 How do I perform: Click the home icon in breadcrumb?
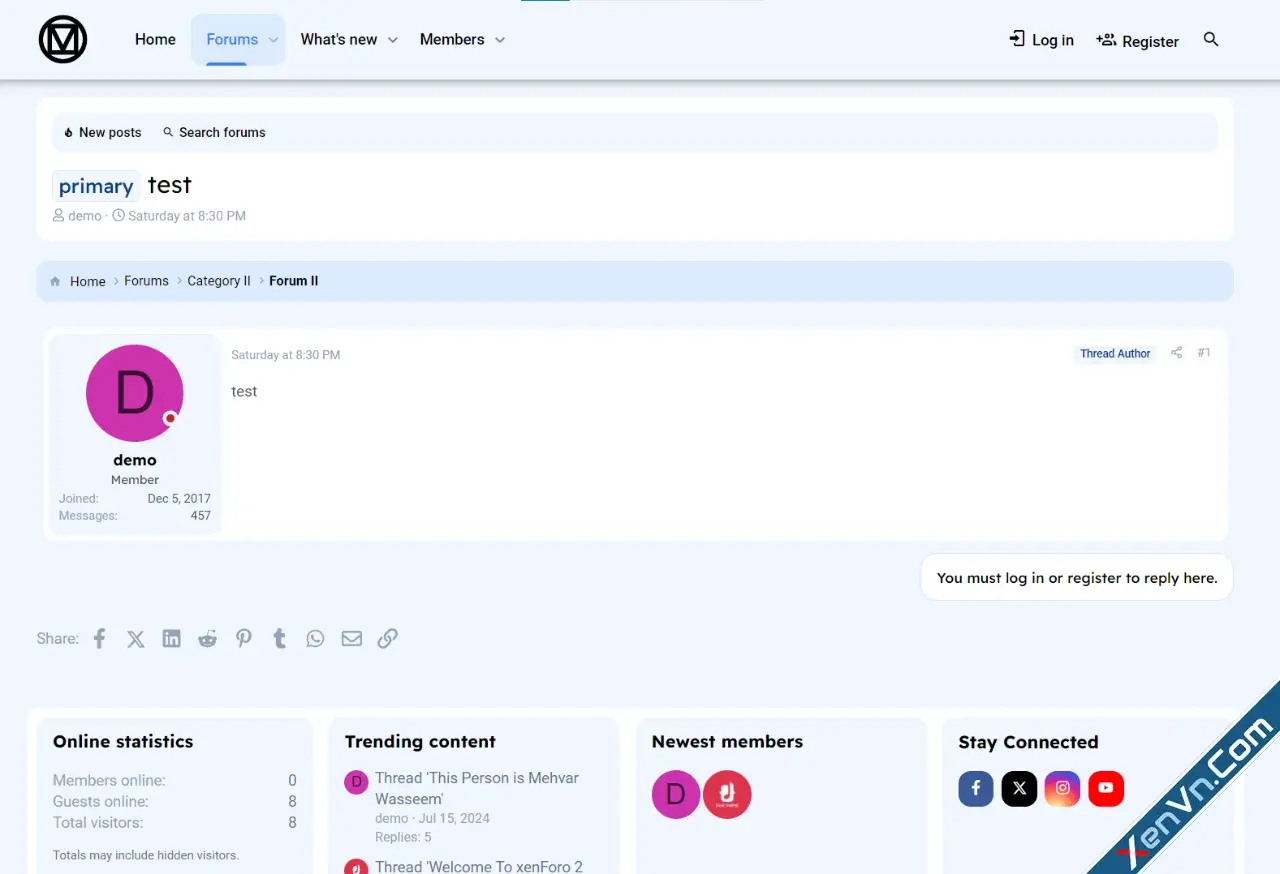pyautogui.click(x=55, y=282)
